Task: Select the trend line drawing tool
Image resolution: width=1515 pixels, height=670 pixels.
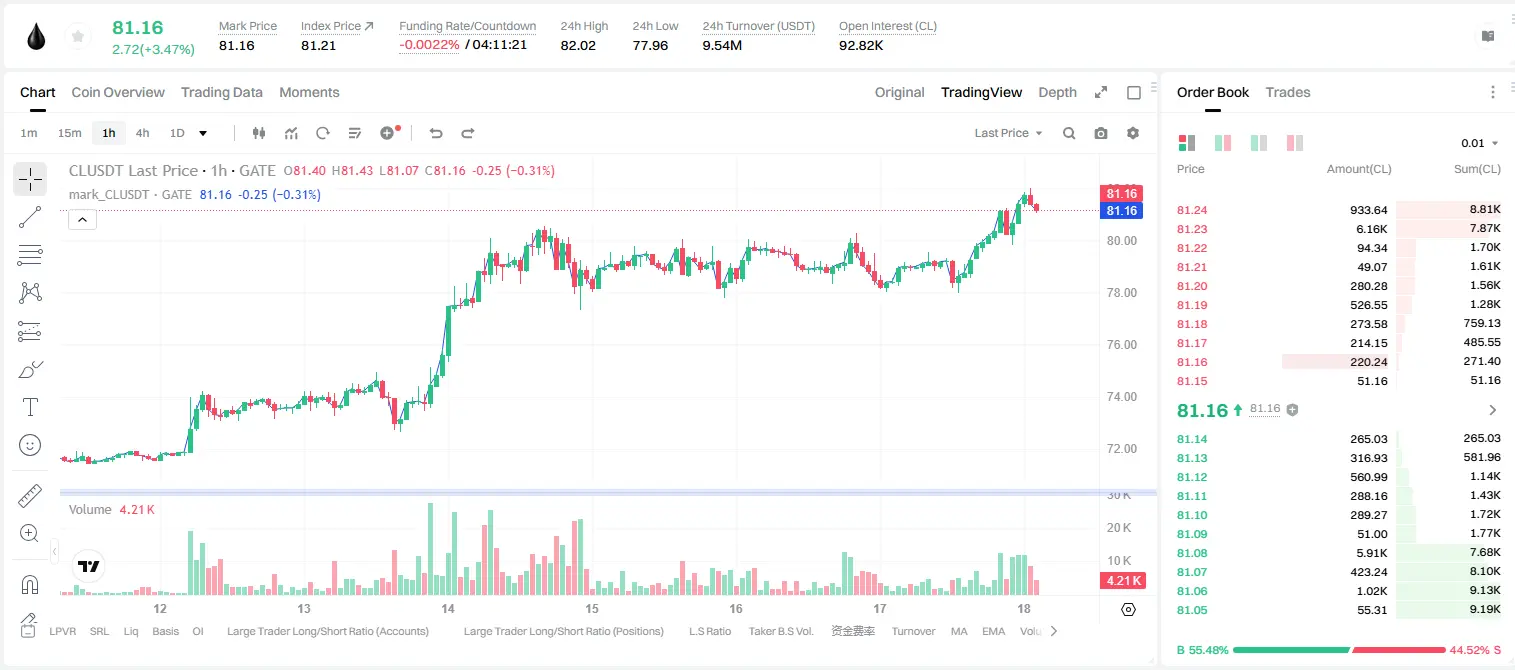Action: click(x=30, y=217)
